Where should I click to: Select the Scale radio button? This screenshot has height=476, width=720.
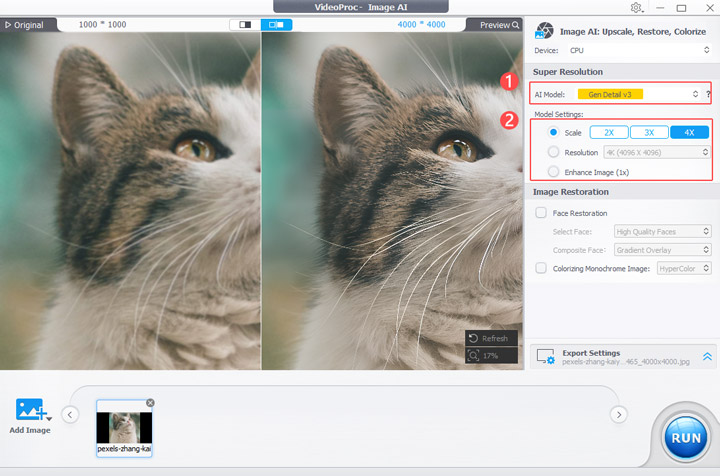tap(553, 132)
